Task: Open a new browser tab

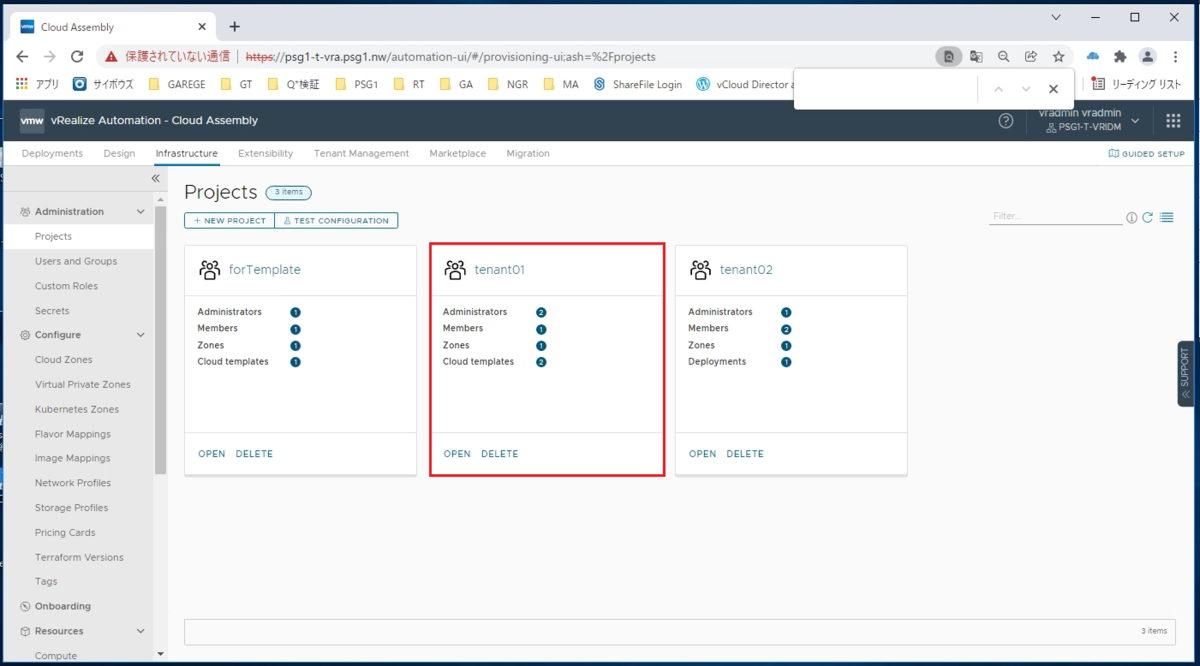Action: point(235,27)
